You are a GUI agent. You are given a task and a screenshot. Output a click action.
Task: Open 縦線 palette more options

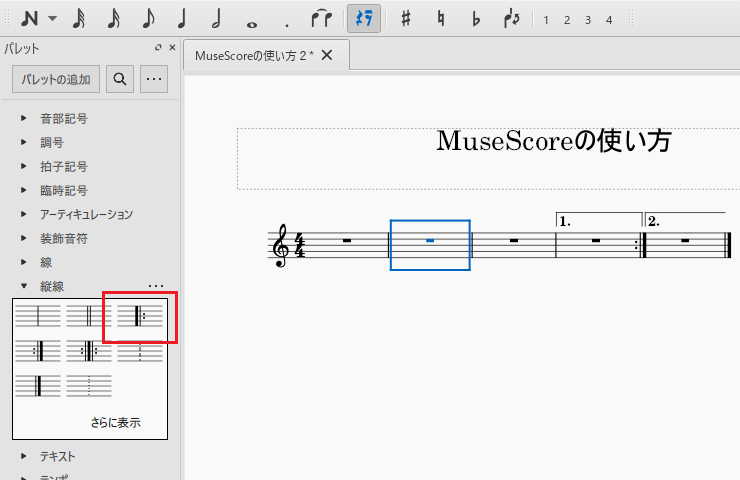(x=156, y=286)
